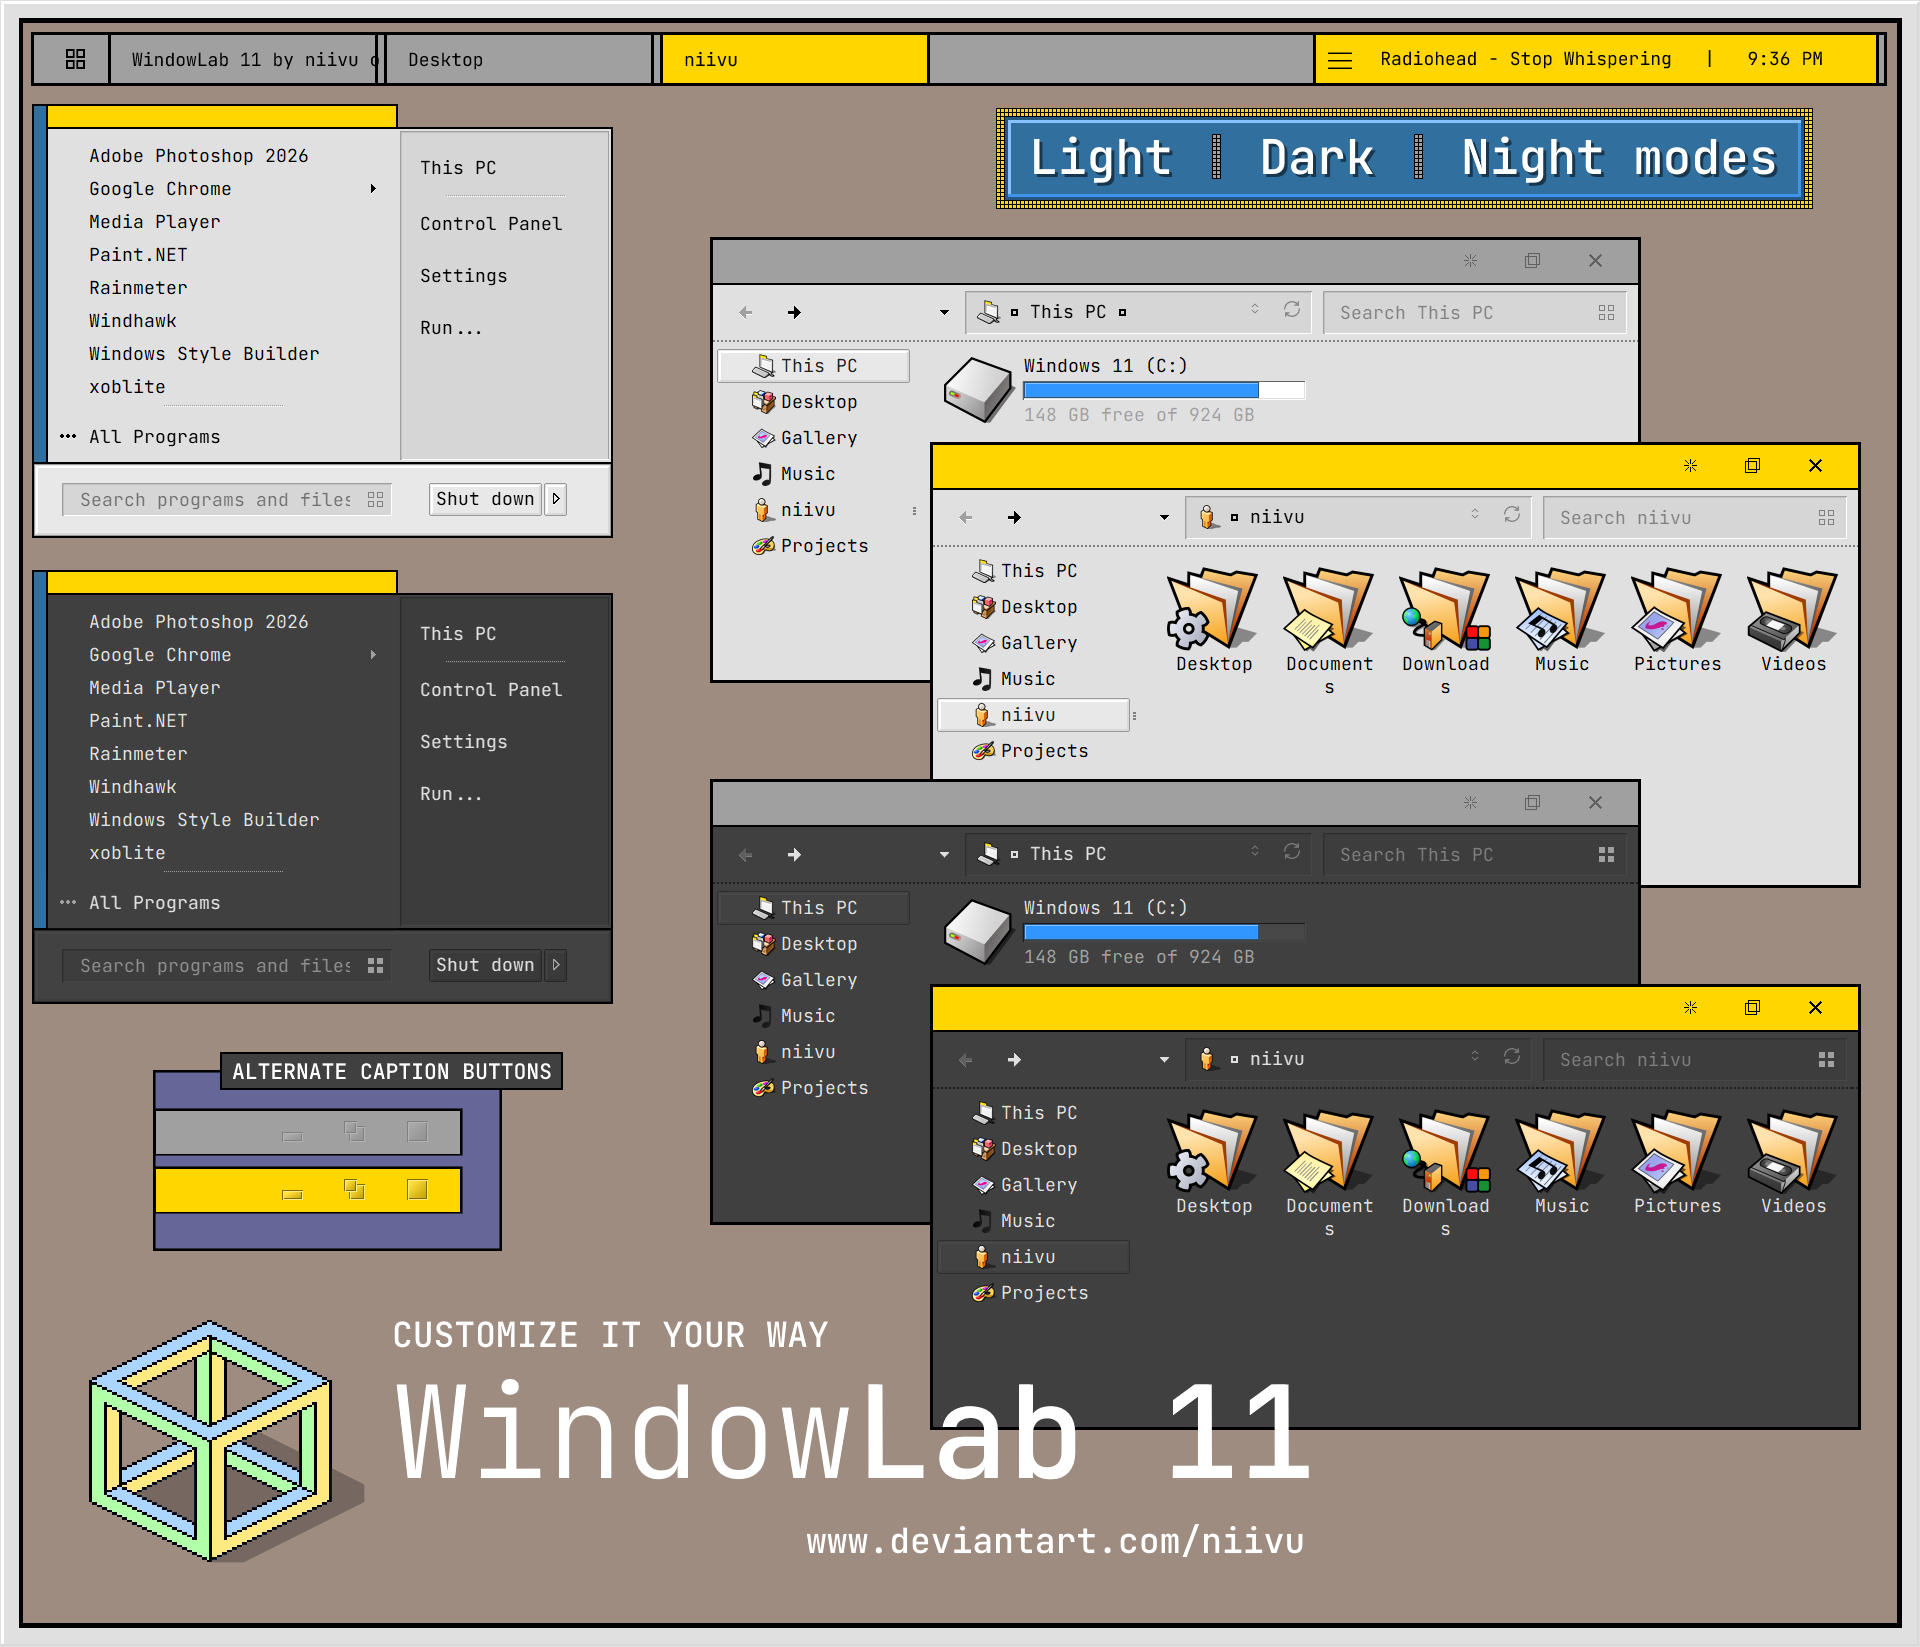Switch to the niivu taskbar button
The image size is (1920, 1647).
[x=795, y=60]
